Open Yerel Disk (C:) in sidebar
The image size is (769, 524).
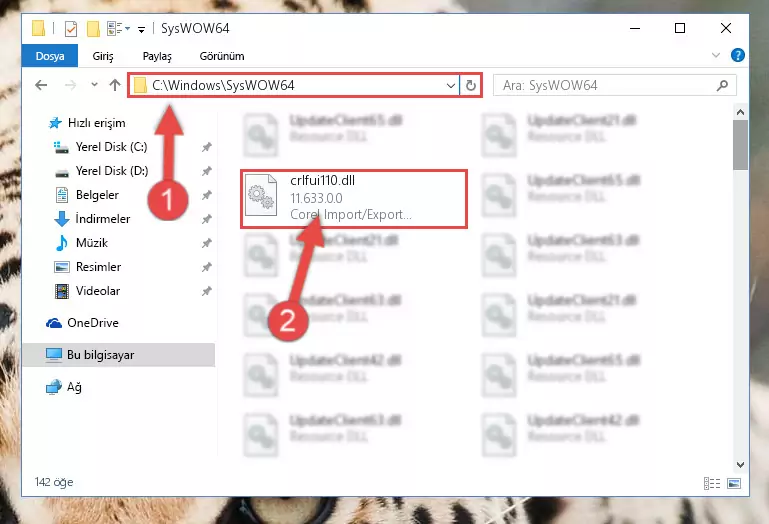pyautogui.click(x=111, y=147)
